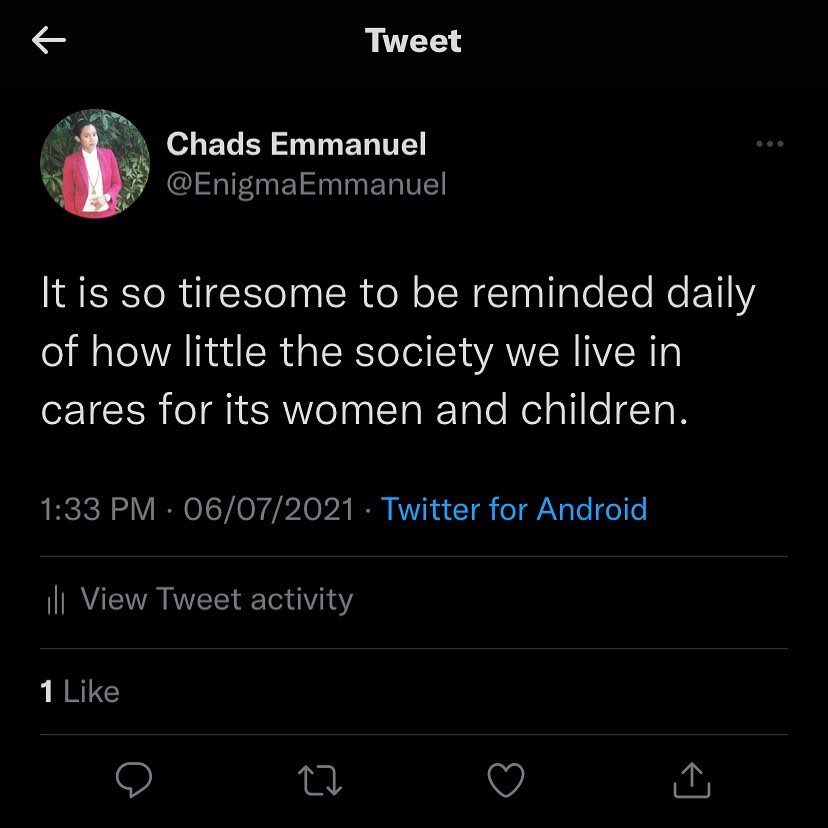This screenshot has height=828, width=828.
Task: Show the list of likes via "1 Like"
Action: (x=80, y=691)
